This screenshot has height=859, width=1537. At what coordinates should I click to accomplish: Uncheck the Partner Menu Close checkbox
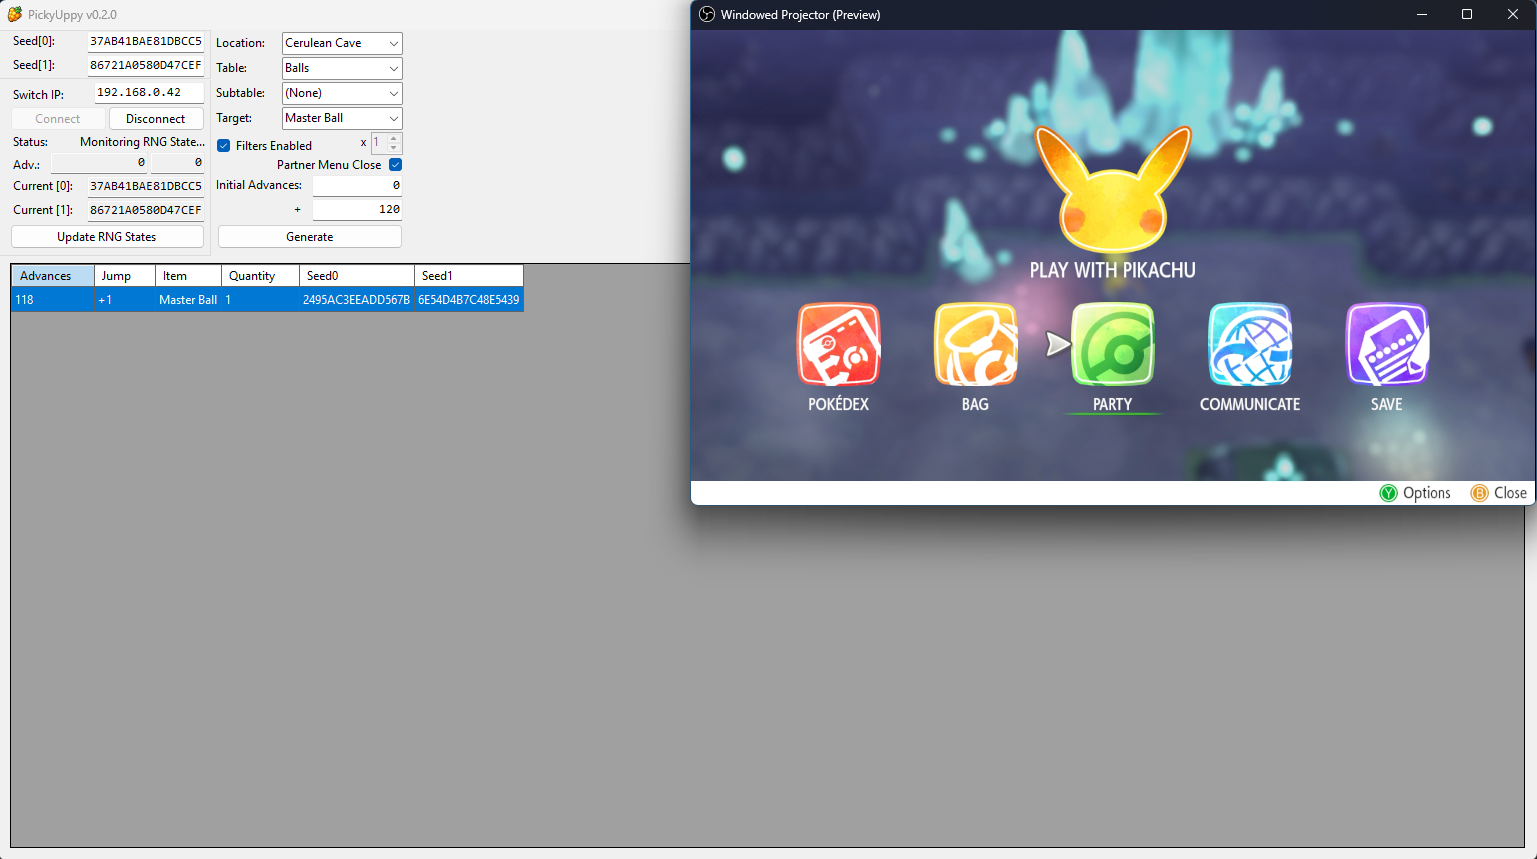coord(395,165)
